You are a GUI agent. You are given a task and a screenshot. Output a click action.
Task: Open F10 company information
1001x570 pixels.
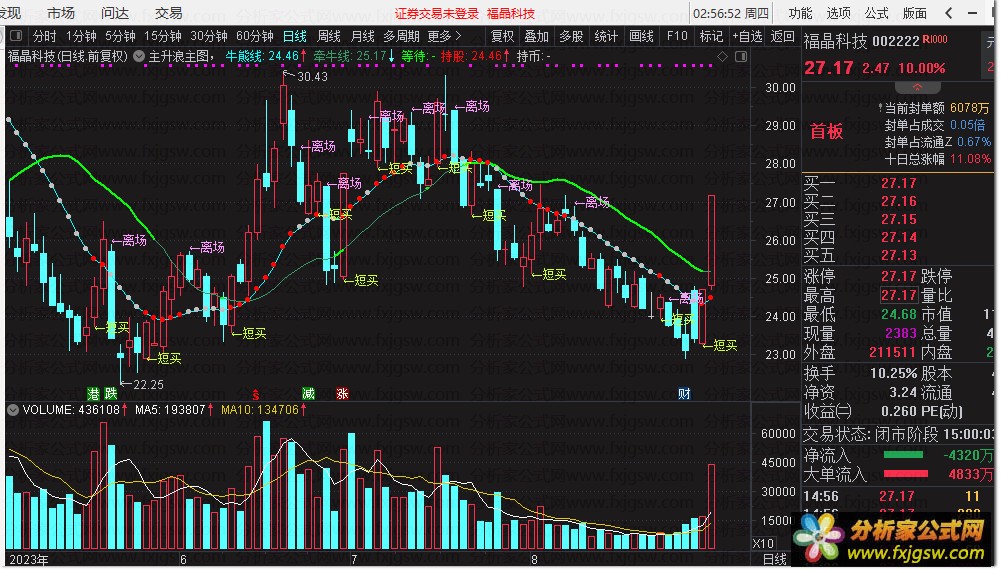[677, 36]
